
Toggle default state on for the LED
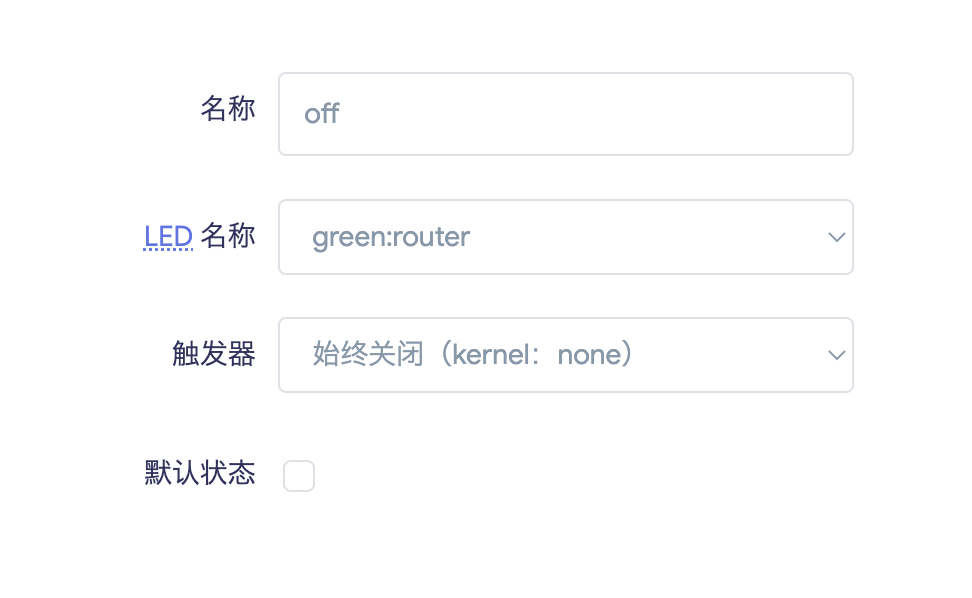click(299, 476)
